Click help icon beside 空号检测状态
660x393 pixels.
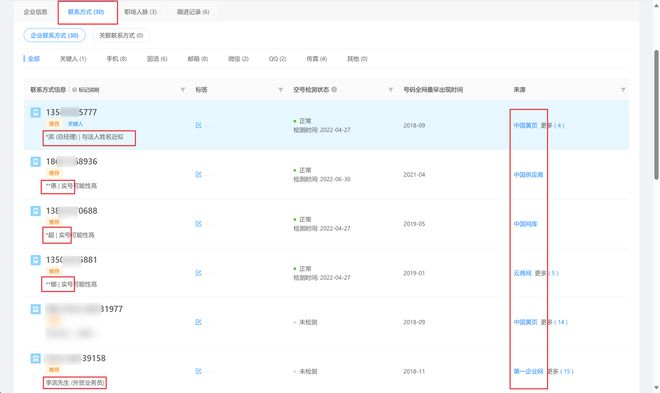[x=334, y=89]
